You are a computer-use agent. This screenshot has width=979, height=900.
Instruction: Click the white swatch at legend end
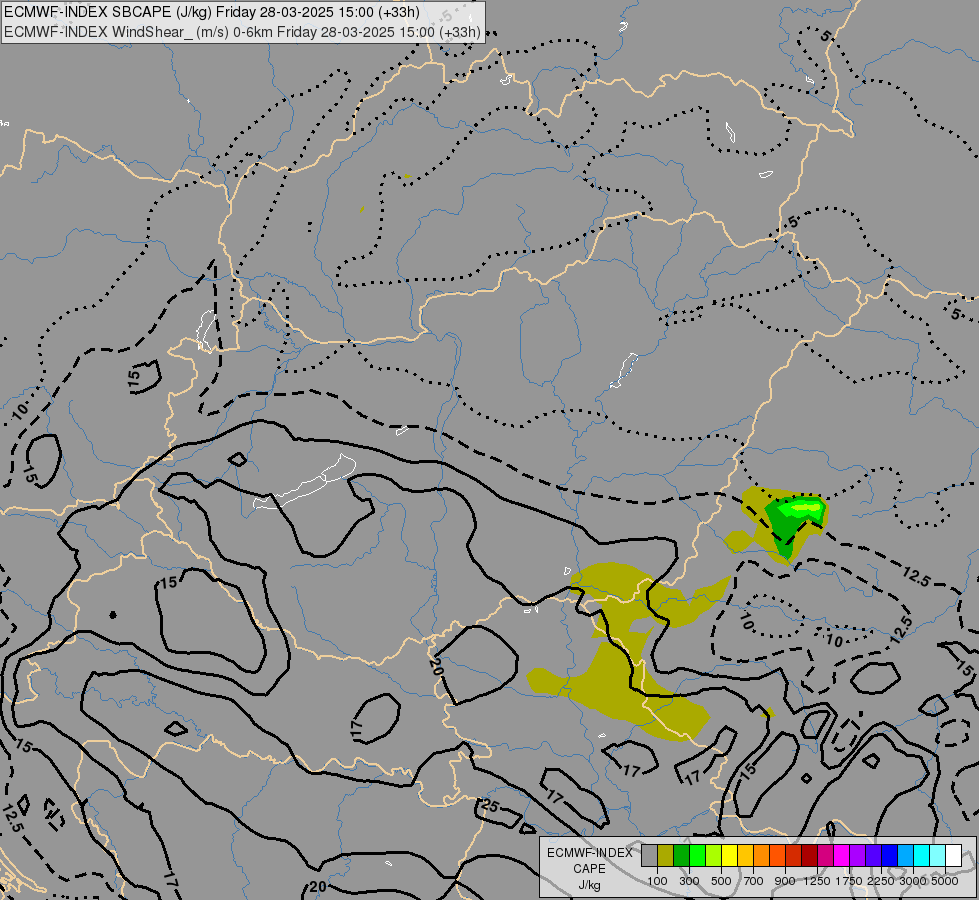[x=953, y=855]
